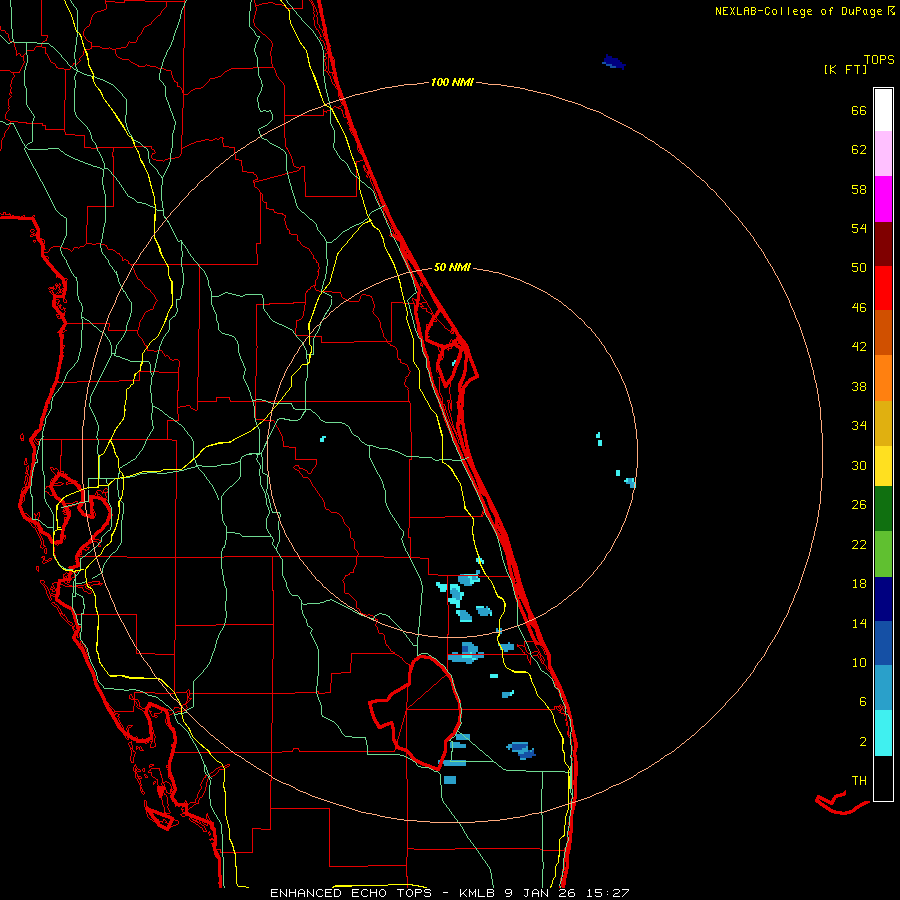Click the 34 legend value
The width and height of the screenshot is (900, 900).
coord(859,426)
